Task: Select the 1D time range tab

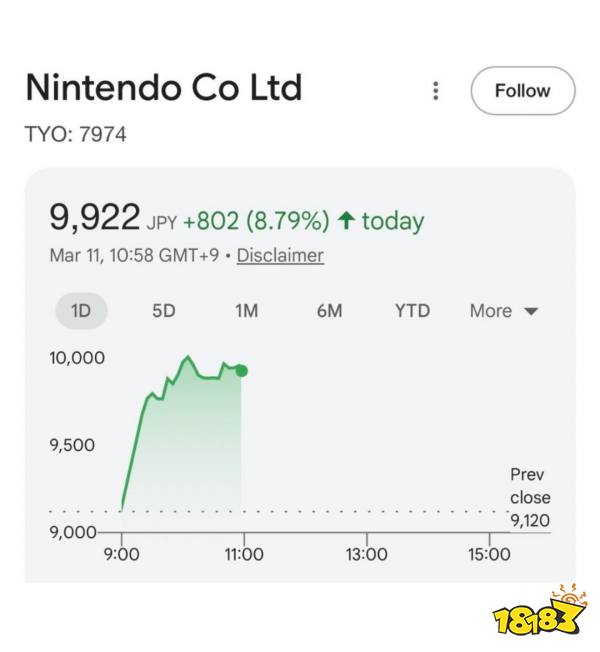Action: [81, 311]
